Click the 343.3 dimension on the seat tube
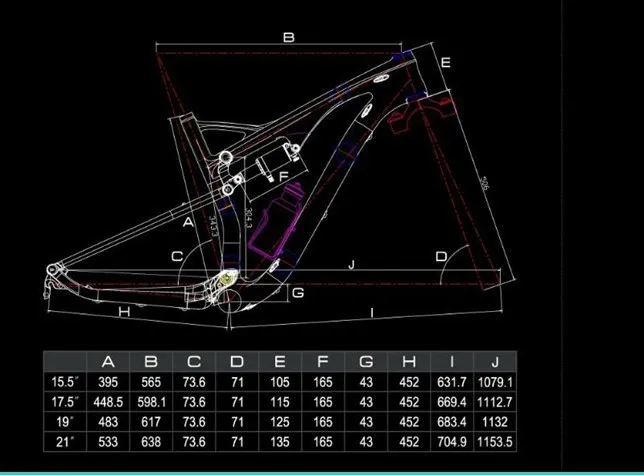 coord(213,226)
